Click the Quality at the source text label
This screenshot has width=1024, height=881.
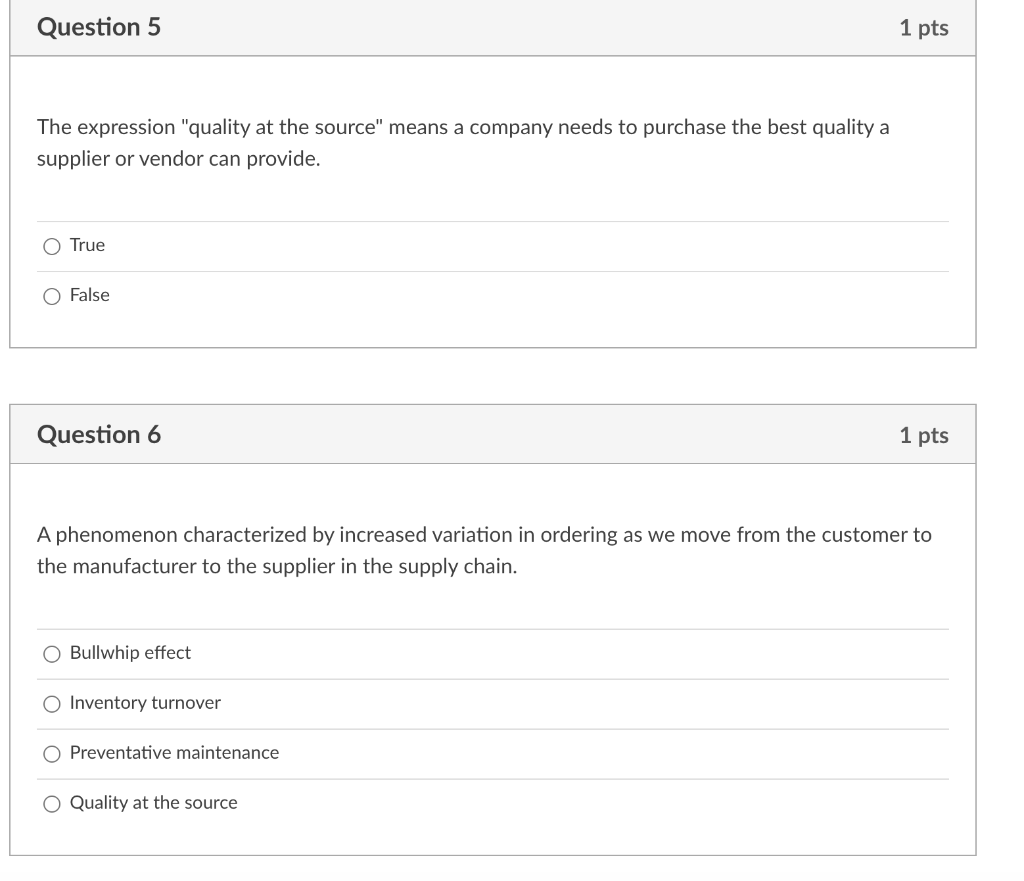point(153,803)
